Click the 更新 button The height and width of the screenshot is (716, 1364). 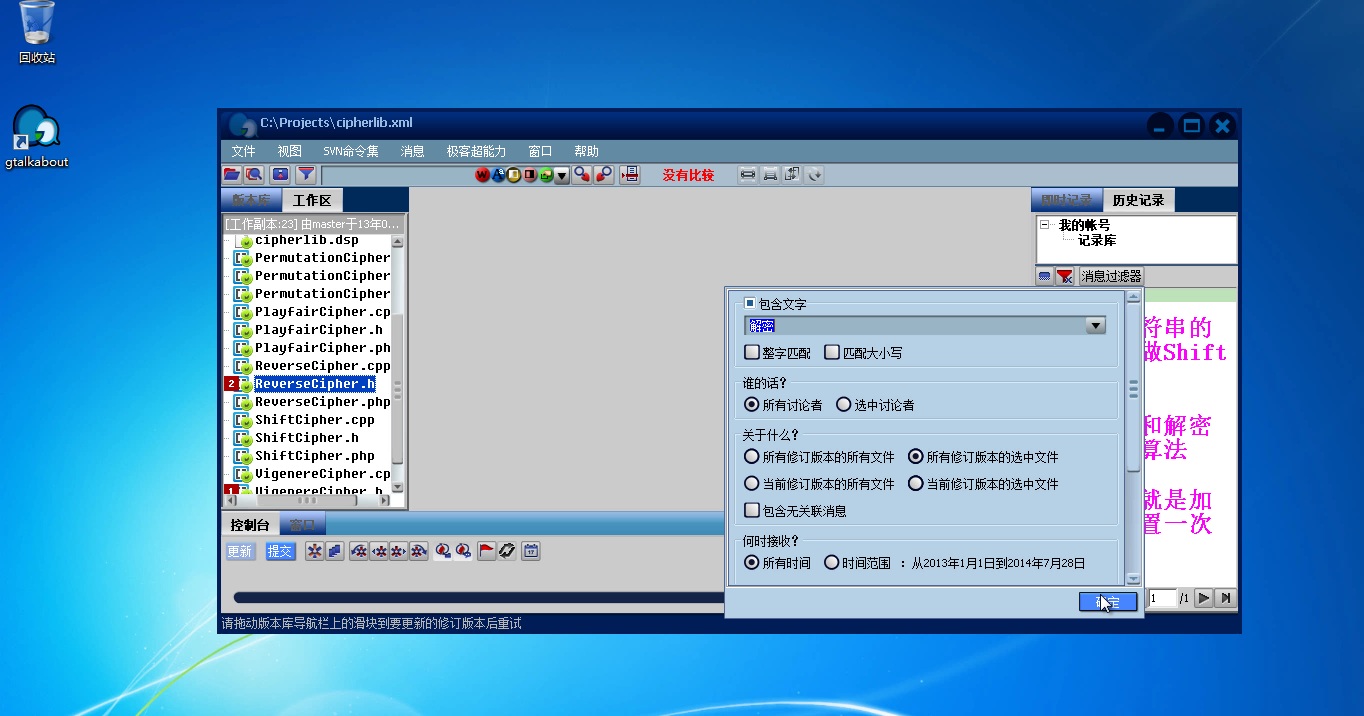pos(240,551)
